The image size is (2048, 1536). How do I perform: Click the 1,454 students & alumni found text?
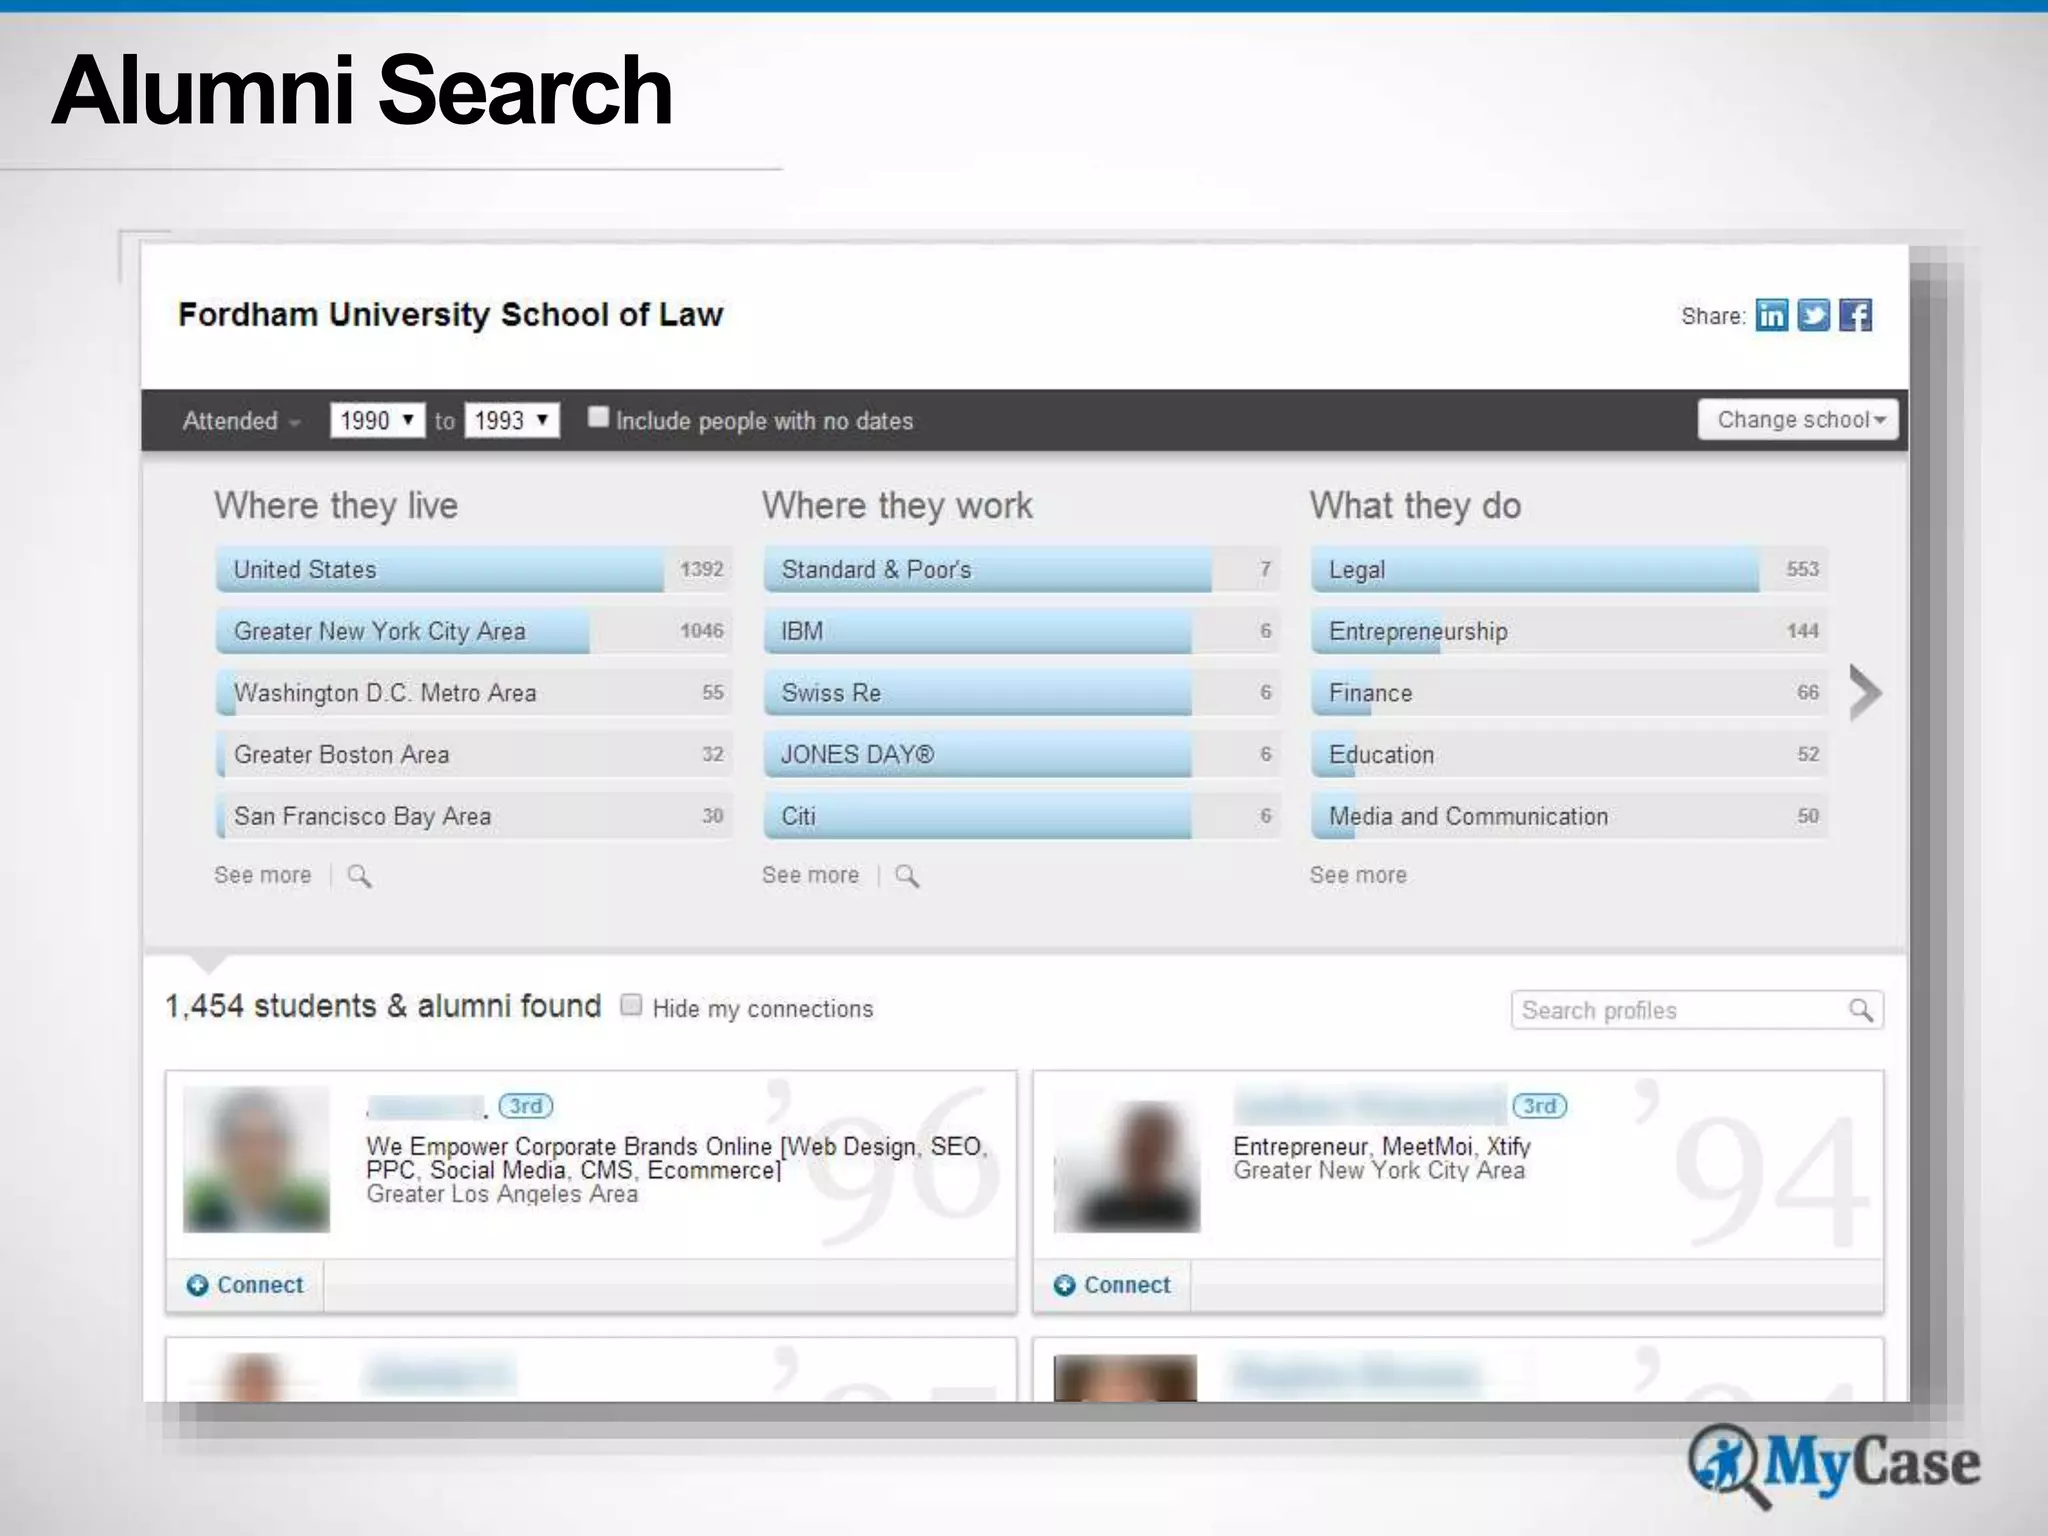pyautogui.click(x=383, y=1006)
